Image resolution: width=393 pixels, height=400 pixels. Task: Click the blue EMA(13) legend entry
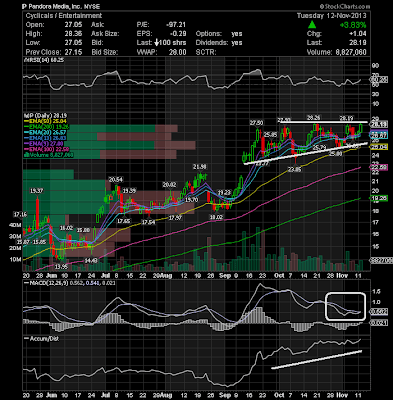pos(44,138)
